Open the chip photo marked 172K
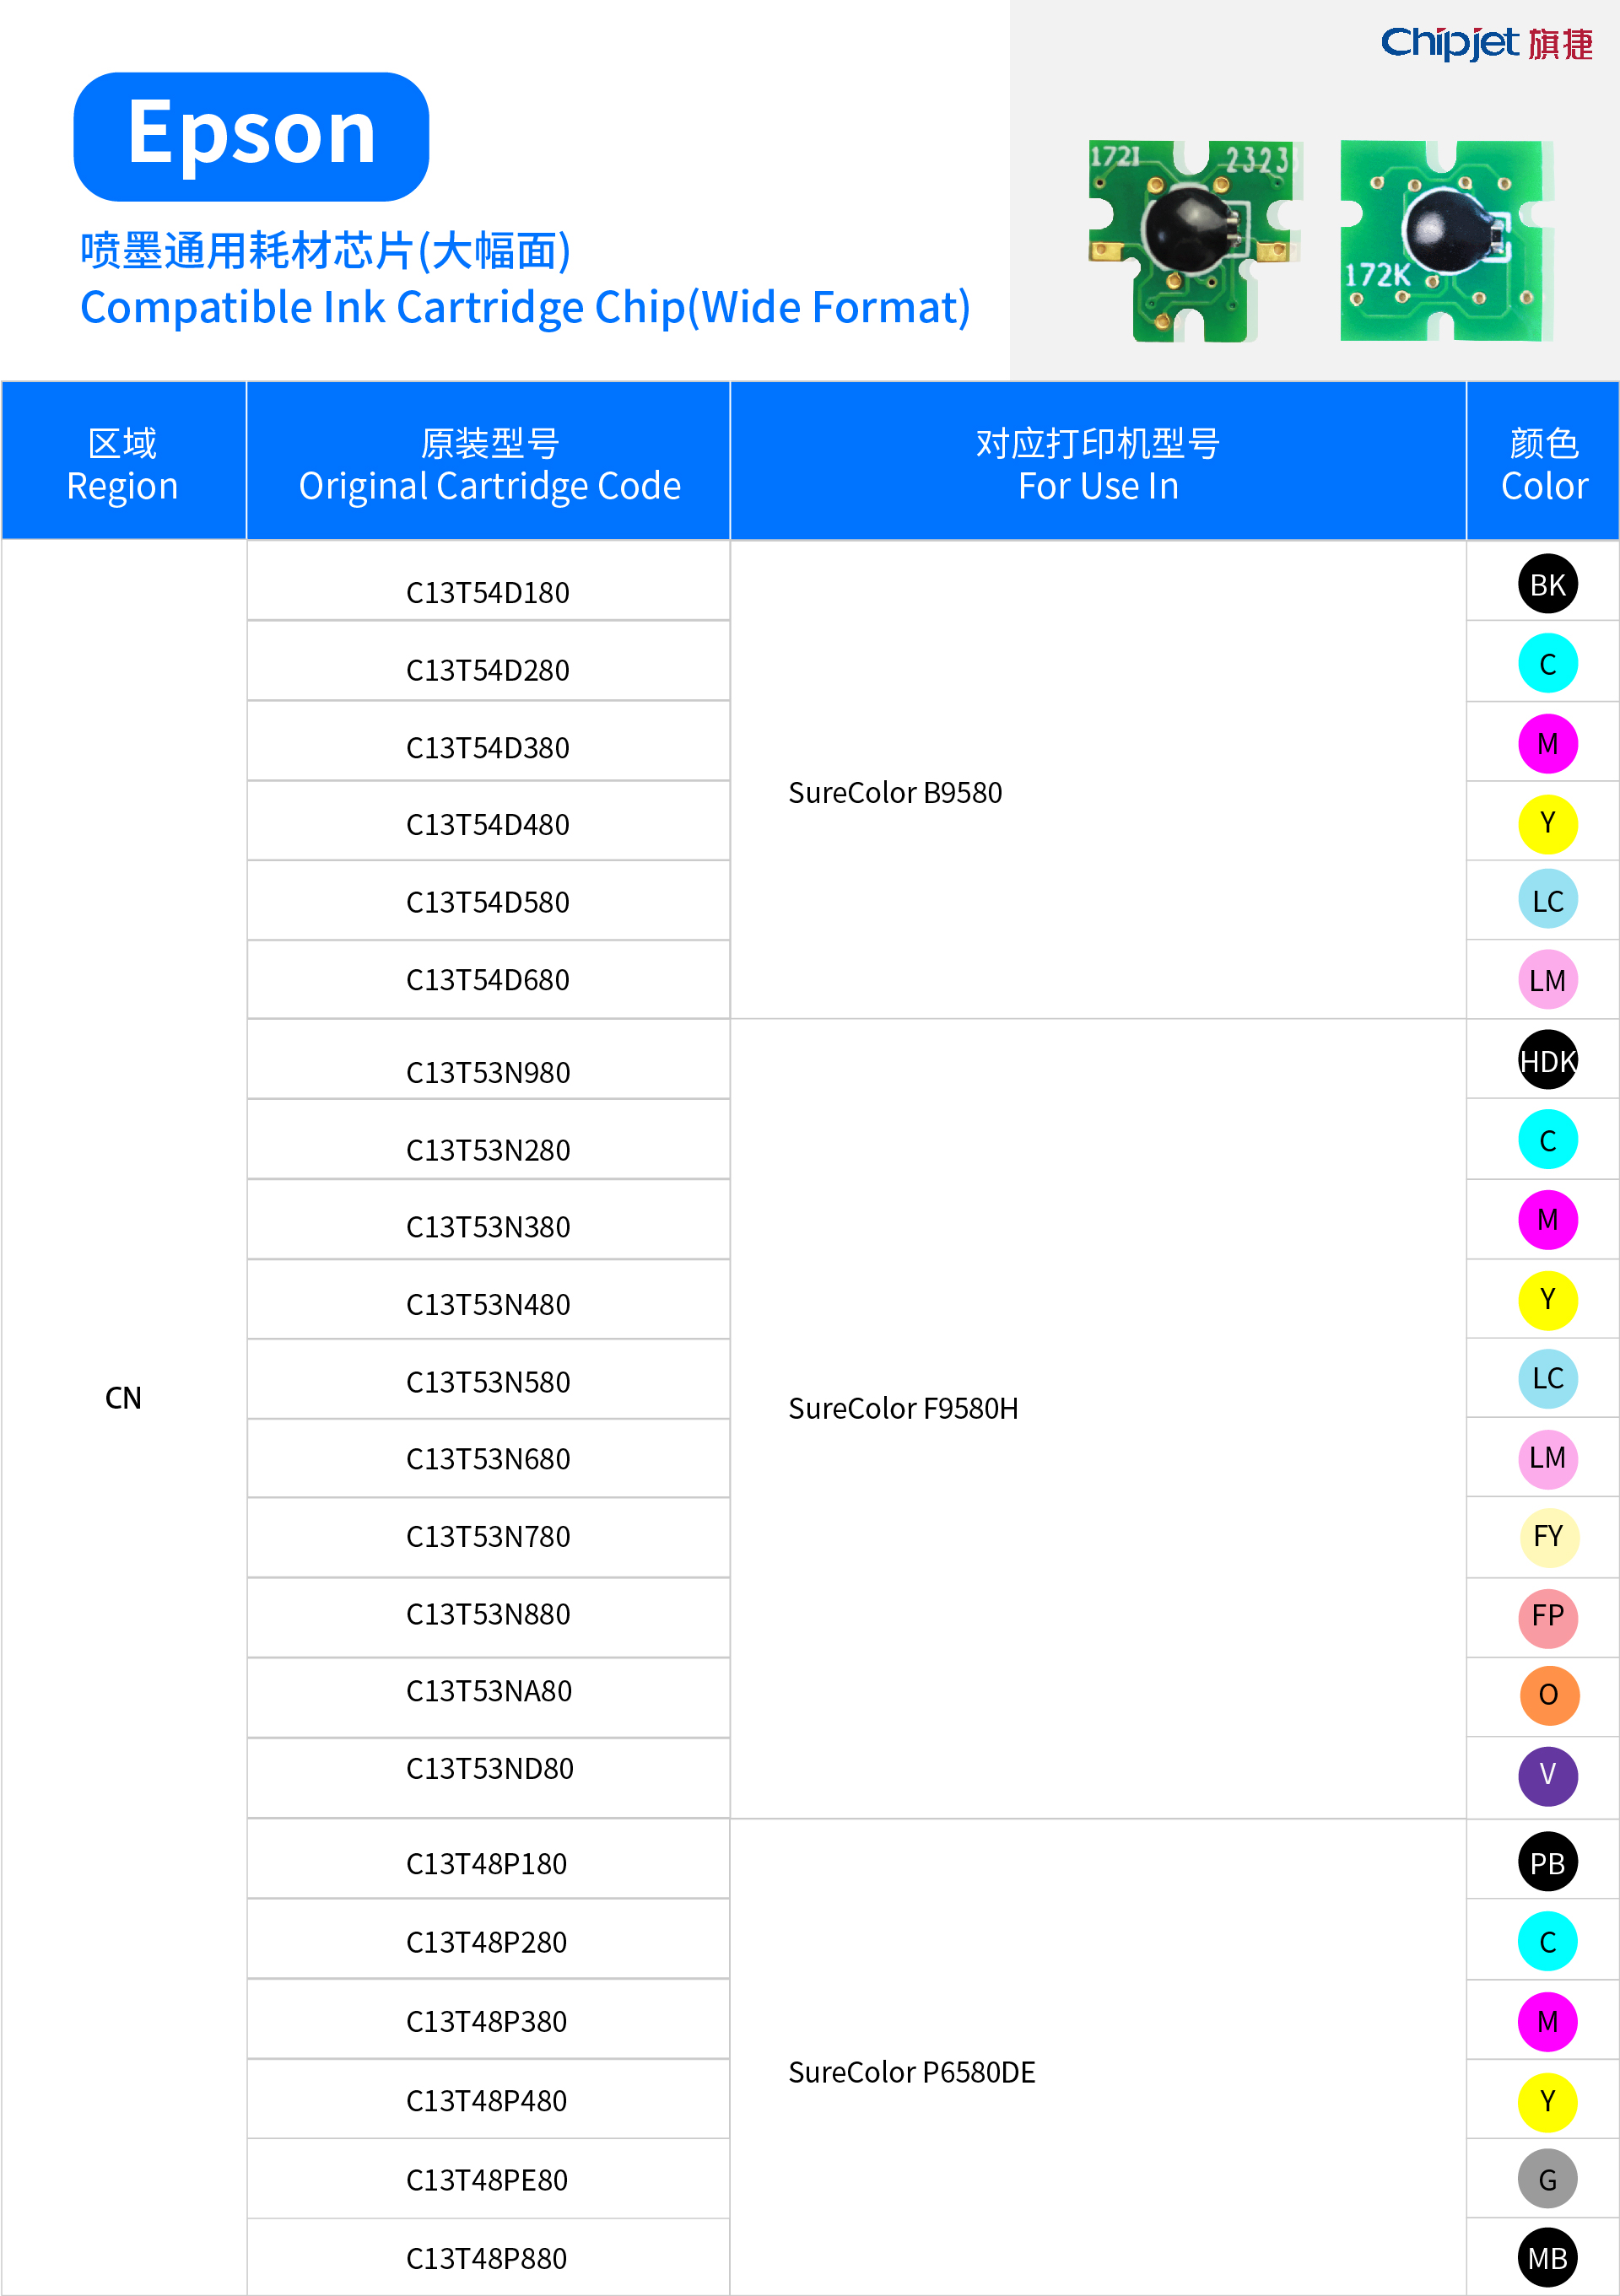The height and width of the screenshot is (2296, 1620). [x=1447, y=240]
